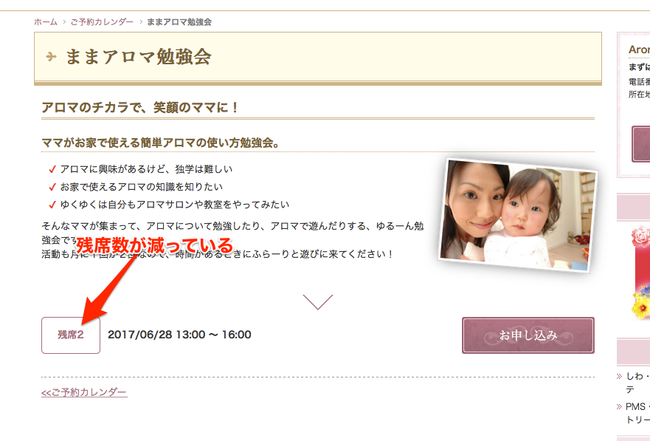Click the downward chevron below the description

pos(318,302)
